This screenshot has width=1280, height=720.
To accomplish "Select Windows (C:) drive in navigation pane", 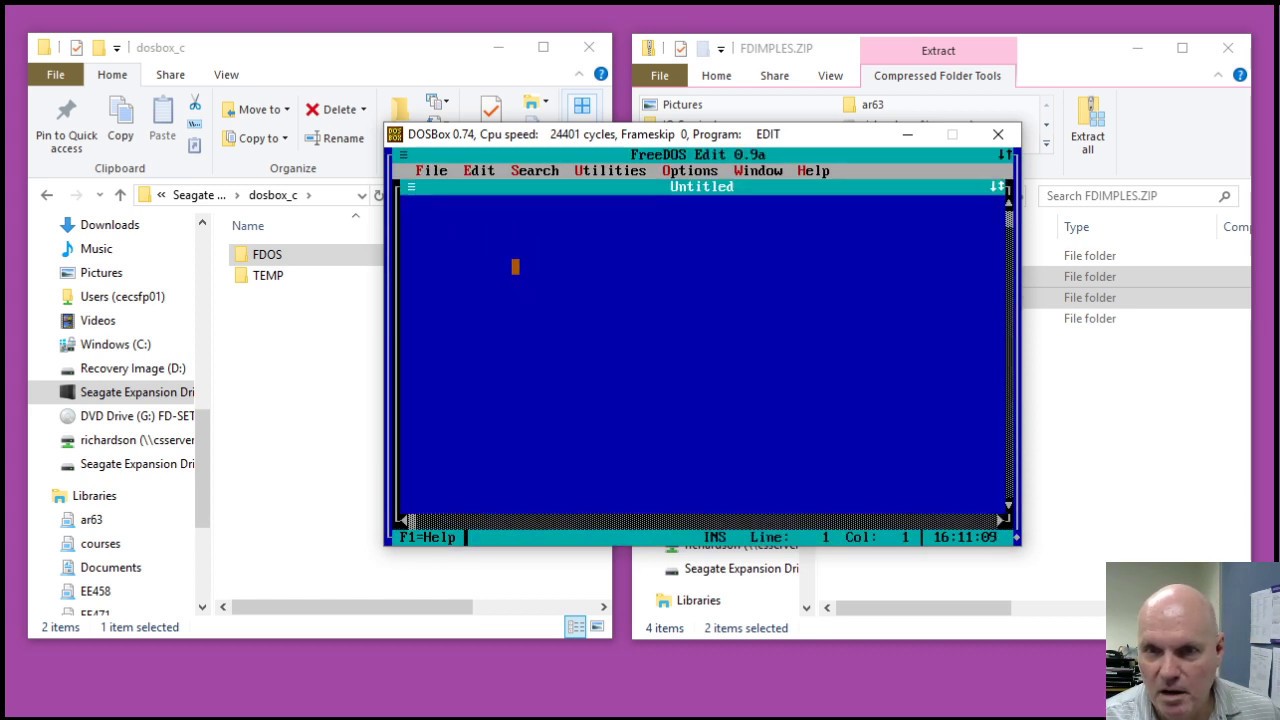I will (x=115, y=345).
